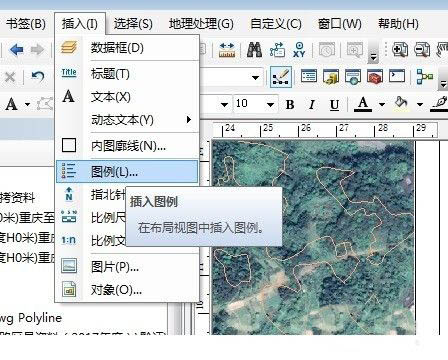Click the gray forward arrow
This screenshot has height=360, width=448.
pos(37,50)
